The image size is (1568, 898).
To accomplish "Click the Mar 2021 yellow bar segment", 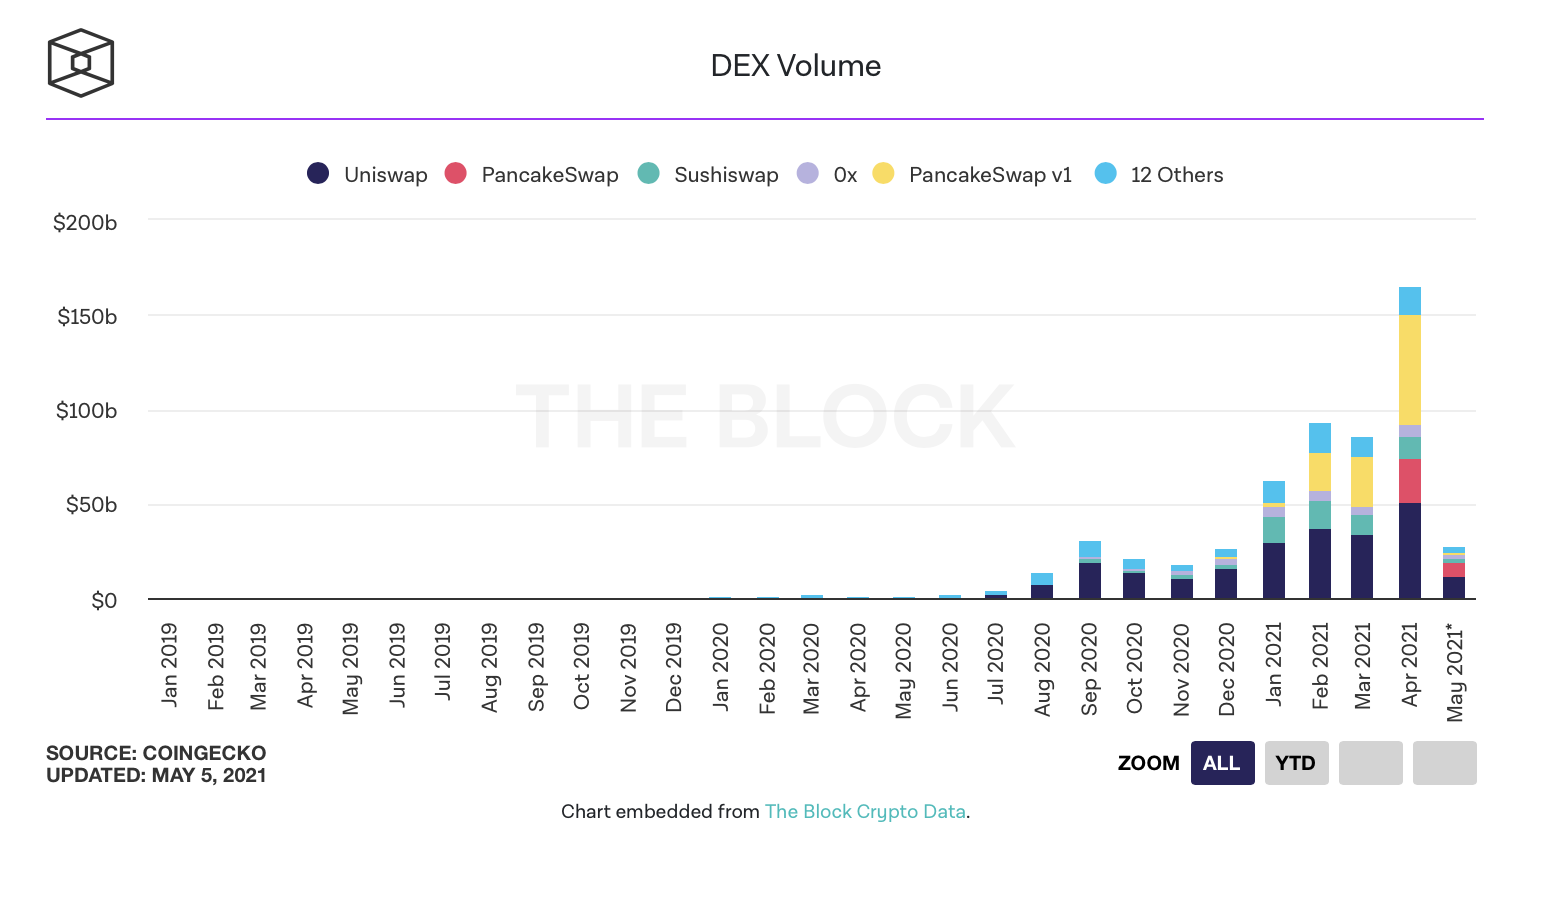I will coord(1362,482).
